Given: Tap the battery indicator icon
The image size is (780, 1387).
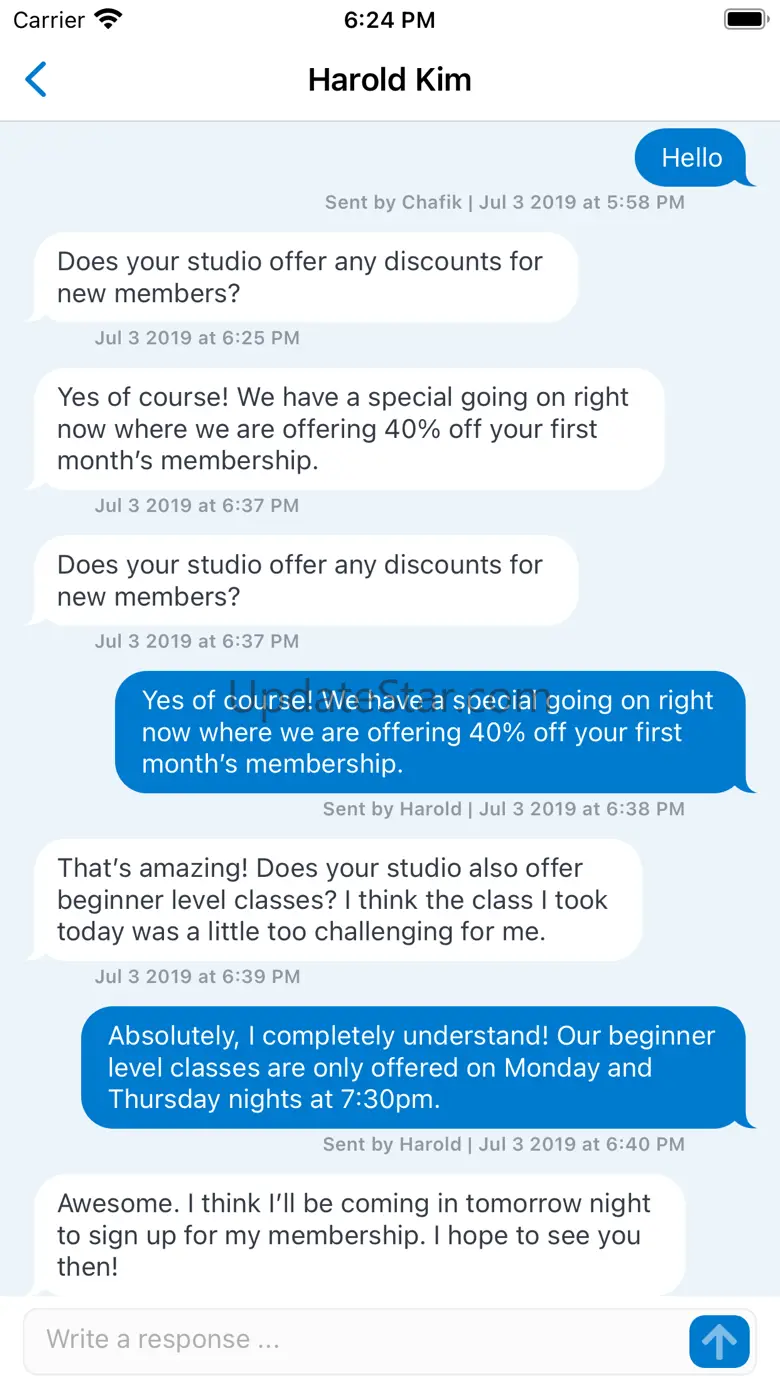Looking at the screenshot, I should coord(745,19).
